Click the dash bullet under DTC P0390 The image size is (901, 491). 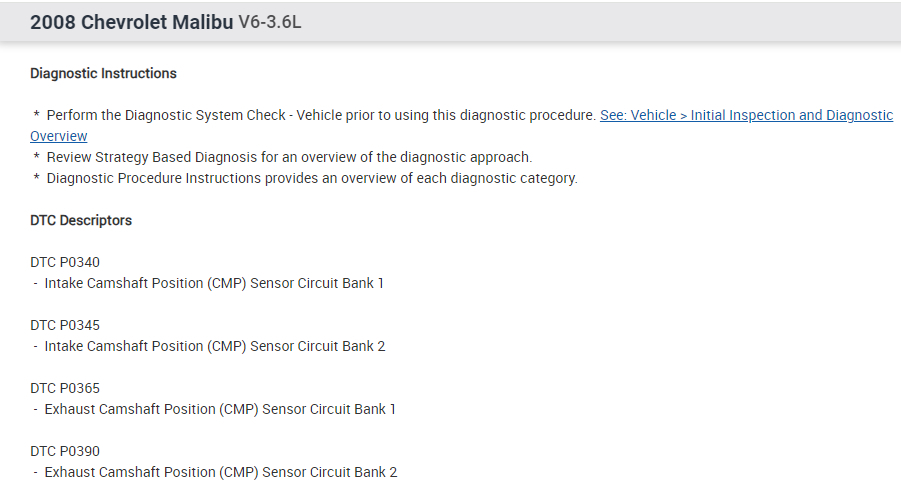point(35,472)
